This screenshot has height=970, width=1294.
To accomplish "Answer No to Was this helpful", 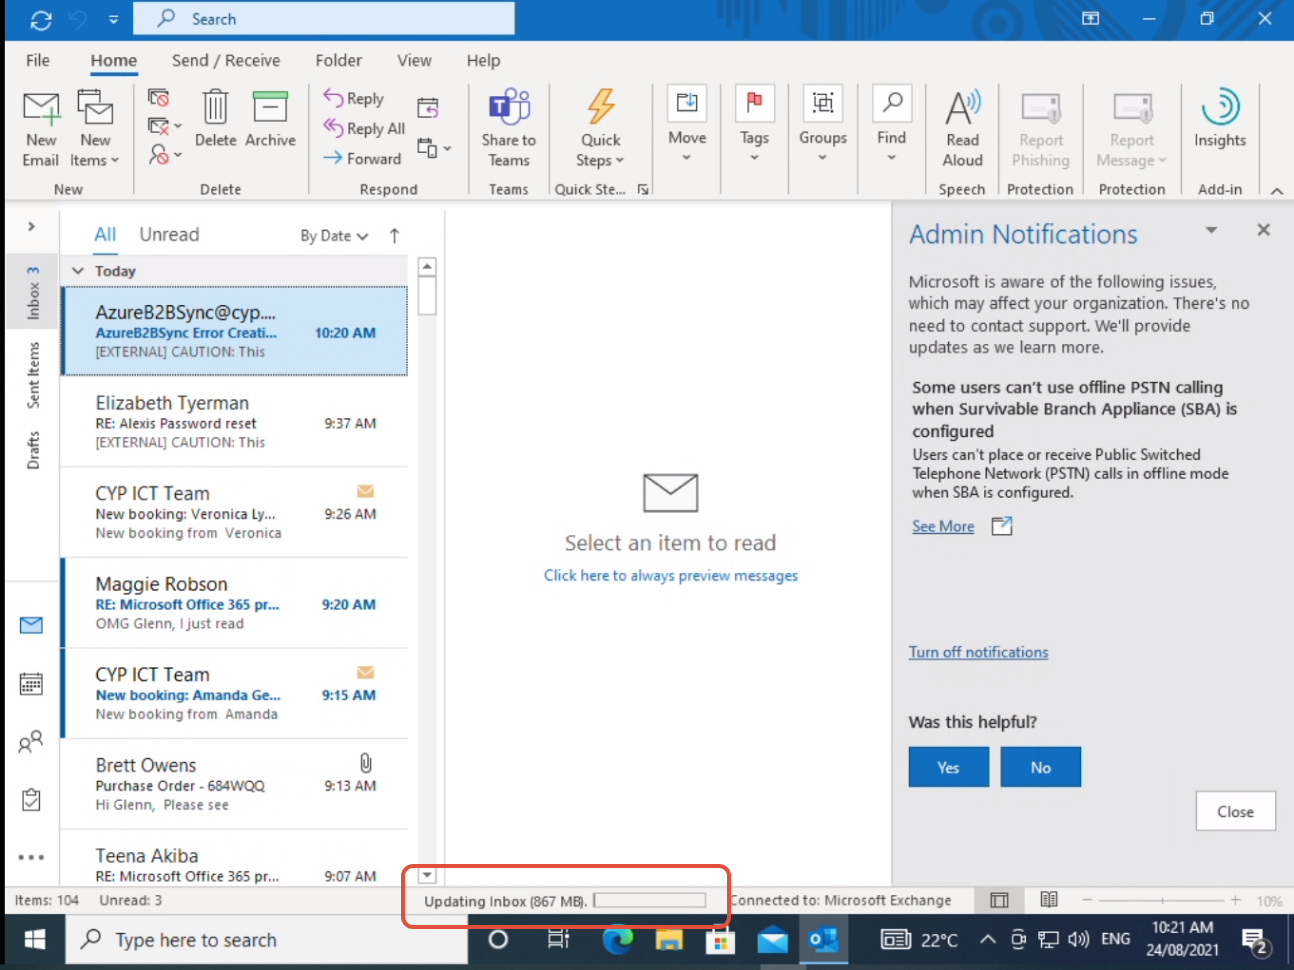I will click(x=1041, y=767).
